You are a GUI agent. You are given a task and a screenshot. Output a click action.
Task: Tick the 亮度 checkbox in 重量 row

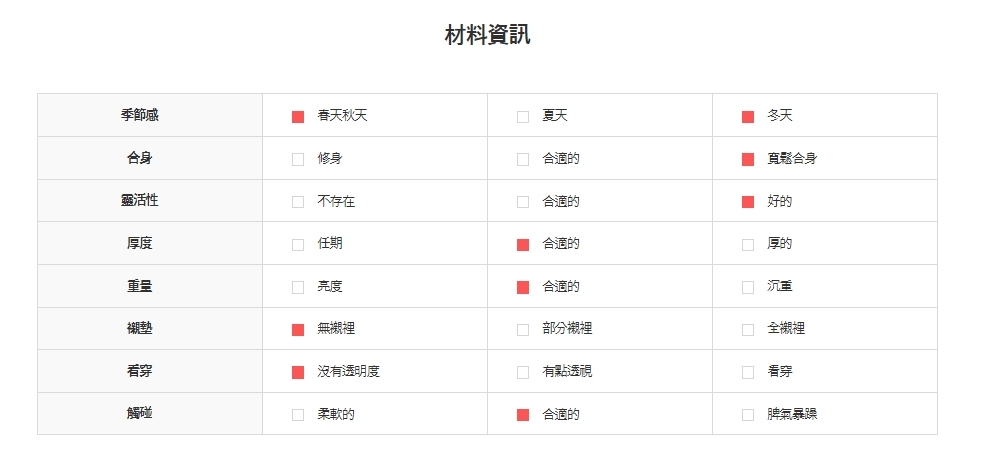tap(298, 287)
